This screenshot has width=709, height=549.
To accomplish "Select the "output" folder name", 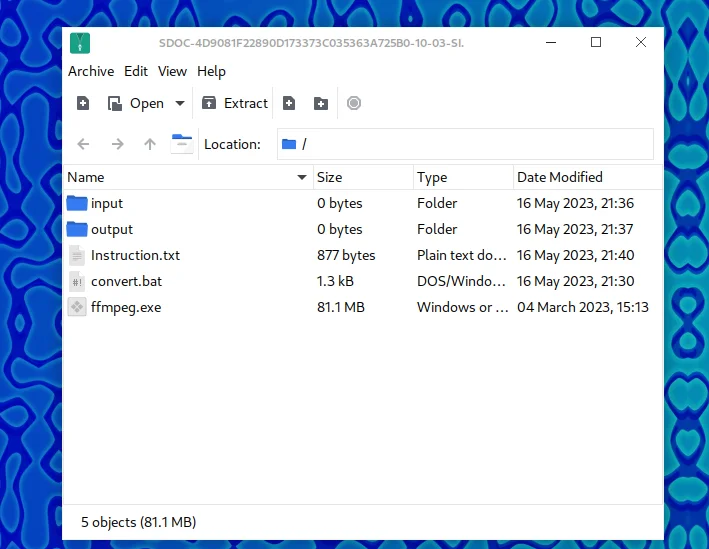I will pos(112,230).
